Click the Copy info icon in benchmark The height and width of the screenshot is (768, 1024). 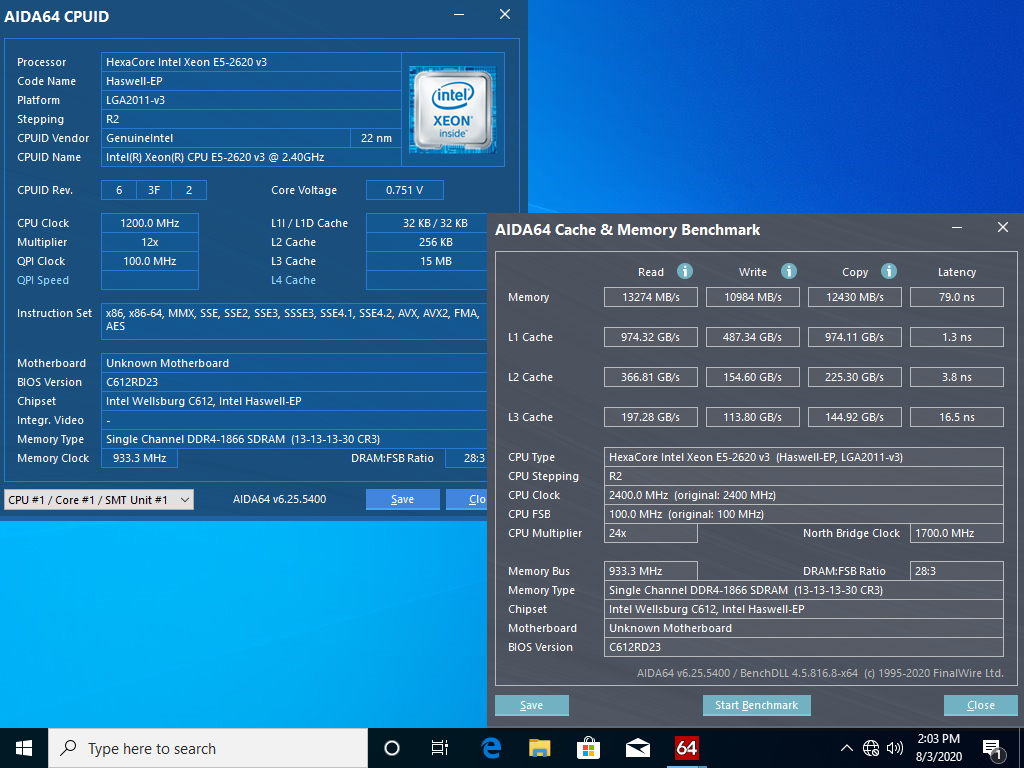[x=889, y=271]
